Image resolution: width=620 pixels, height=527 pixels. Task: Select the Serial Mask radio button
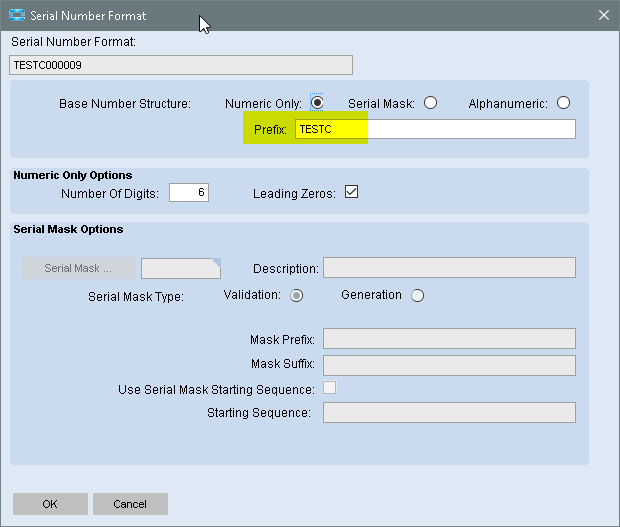pos(430,103)
